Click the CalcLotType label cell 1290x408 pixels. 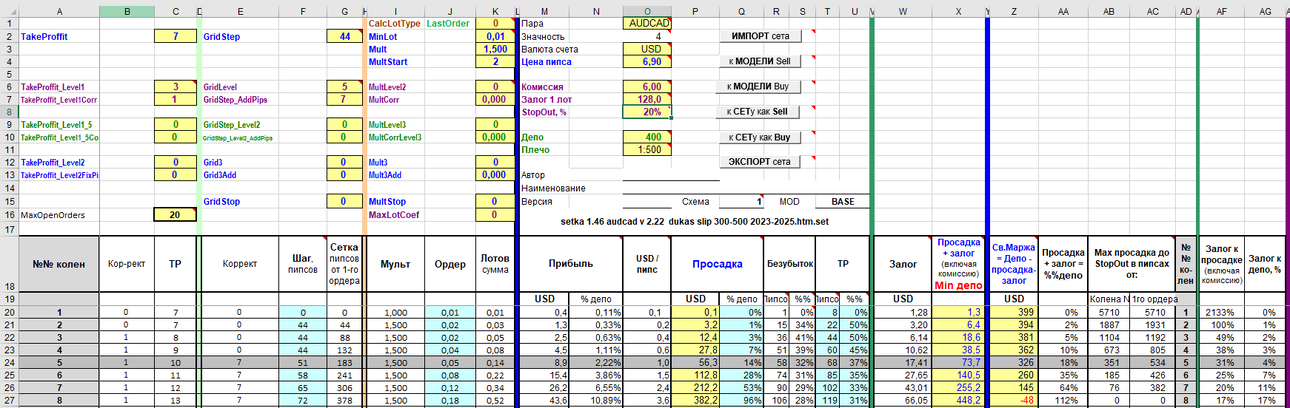tap(394, 23)
